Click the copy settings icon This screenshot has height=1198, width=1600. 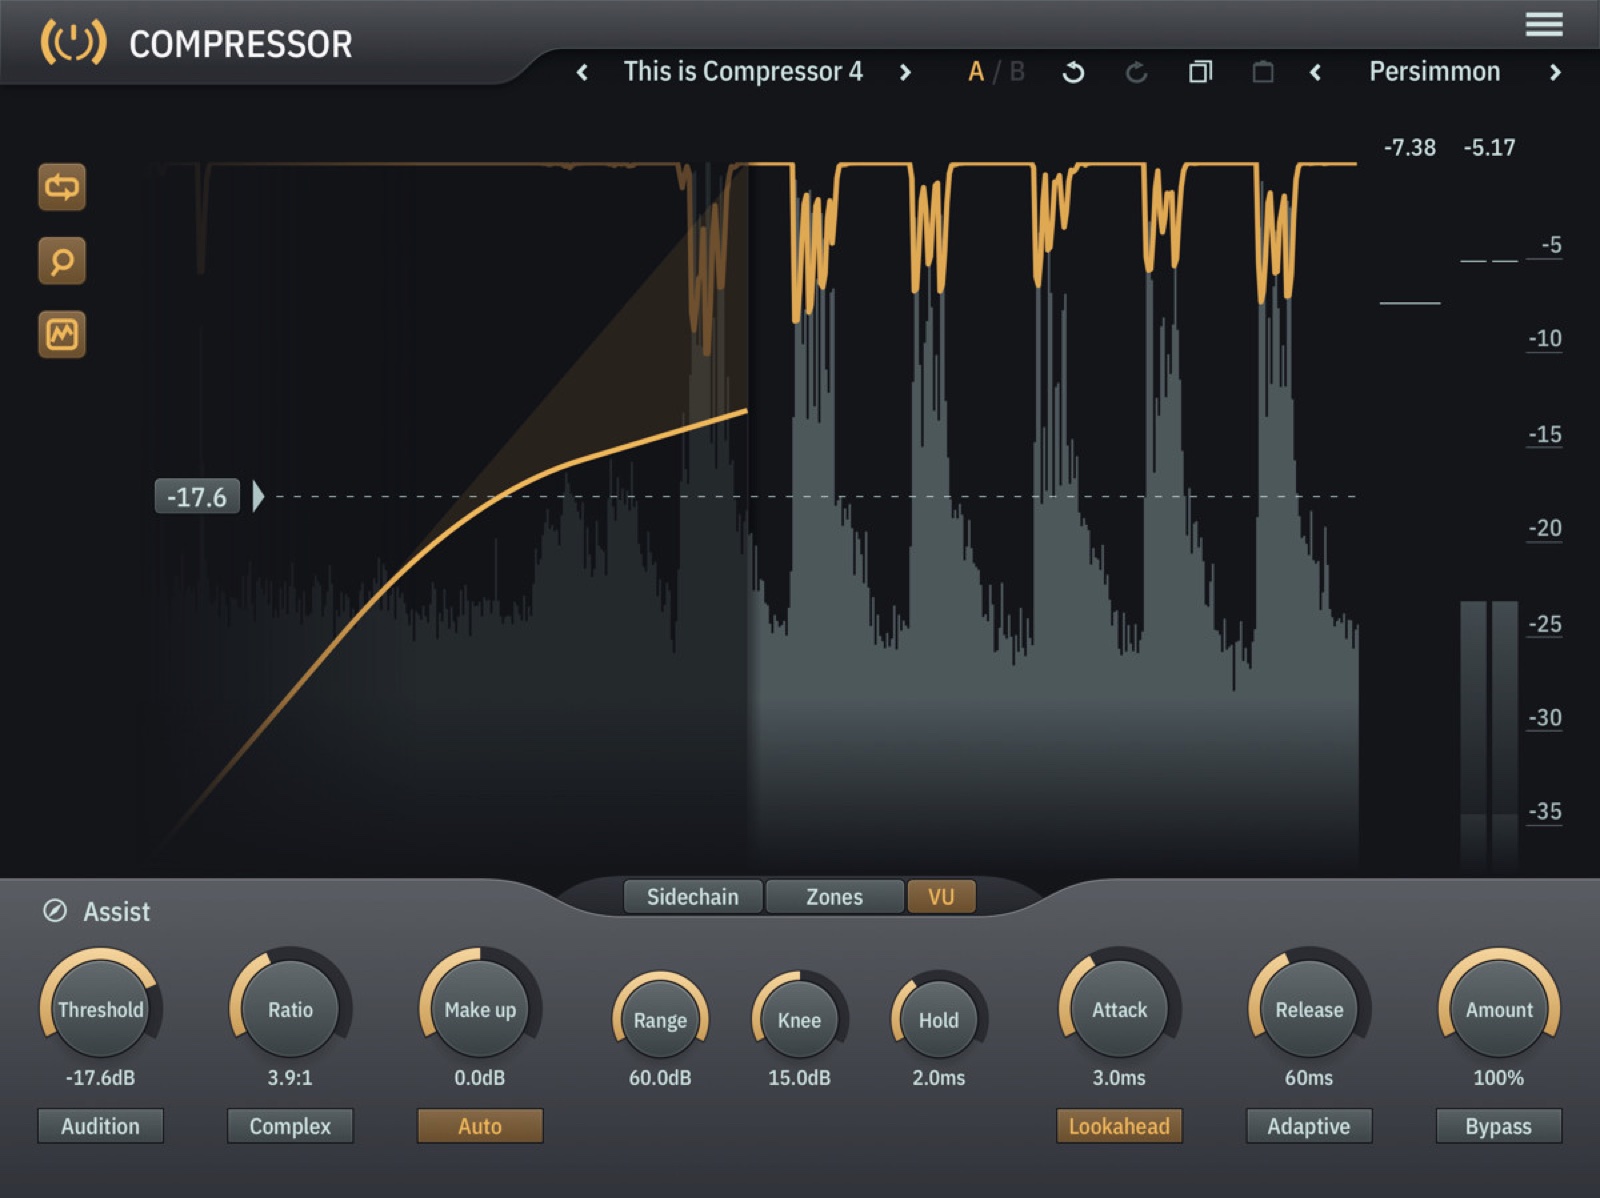point(1200,72)
